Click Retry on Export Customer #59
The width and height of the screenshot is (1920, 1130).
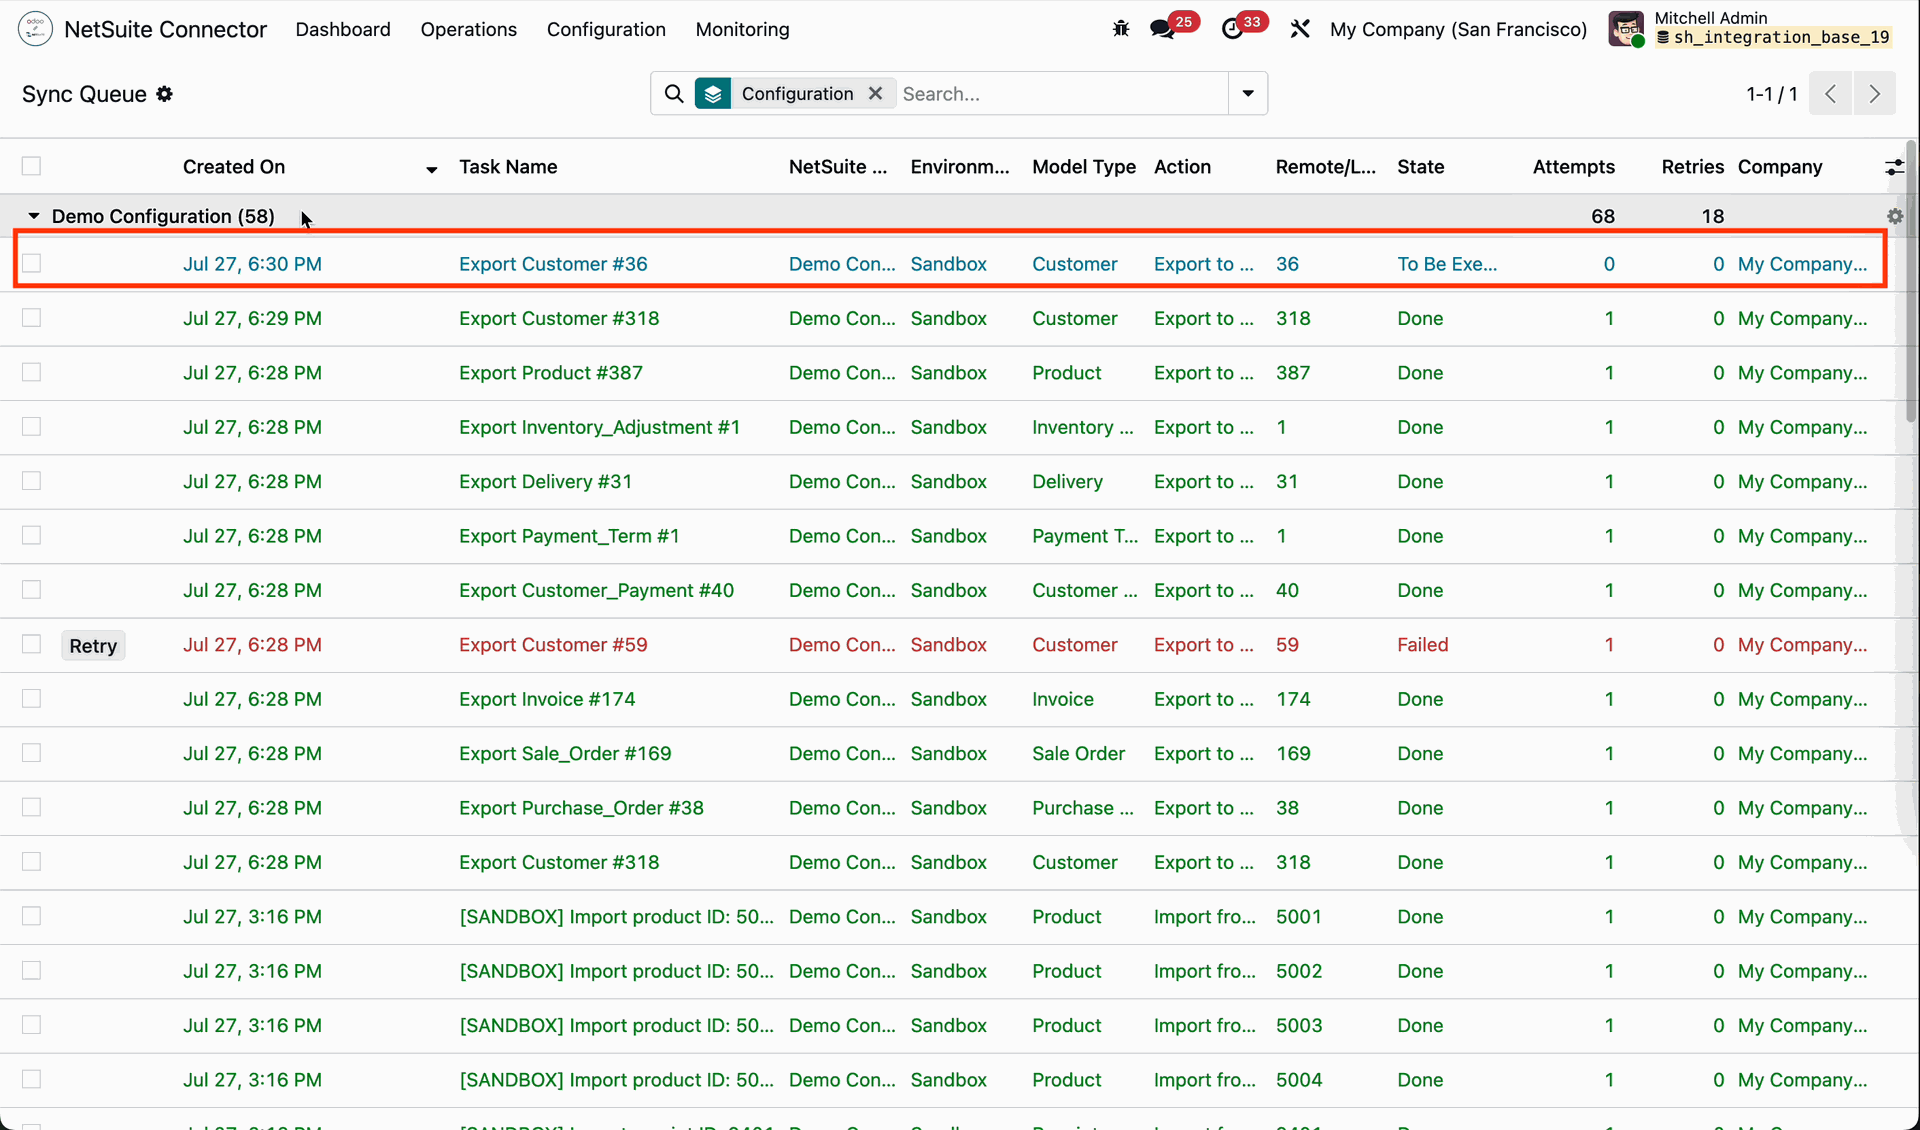[93, 645]
